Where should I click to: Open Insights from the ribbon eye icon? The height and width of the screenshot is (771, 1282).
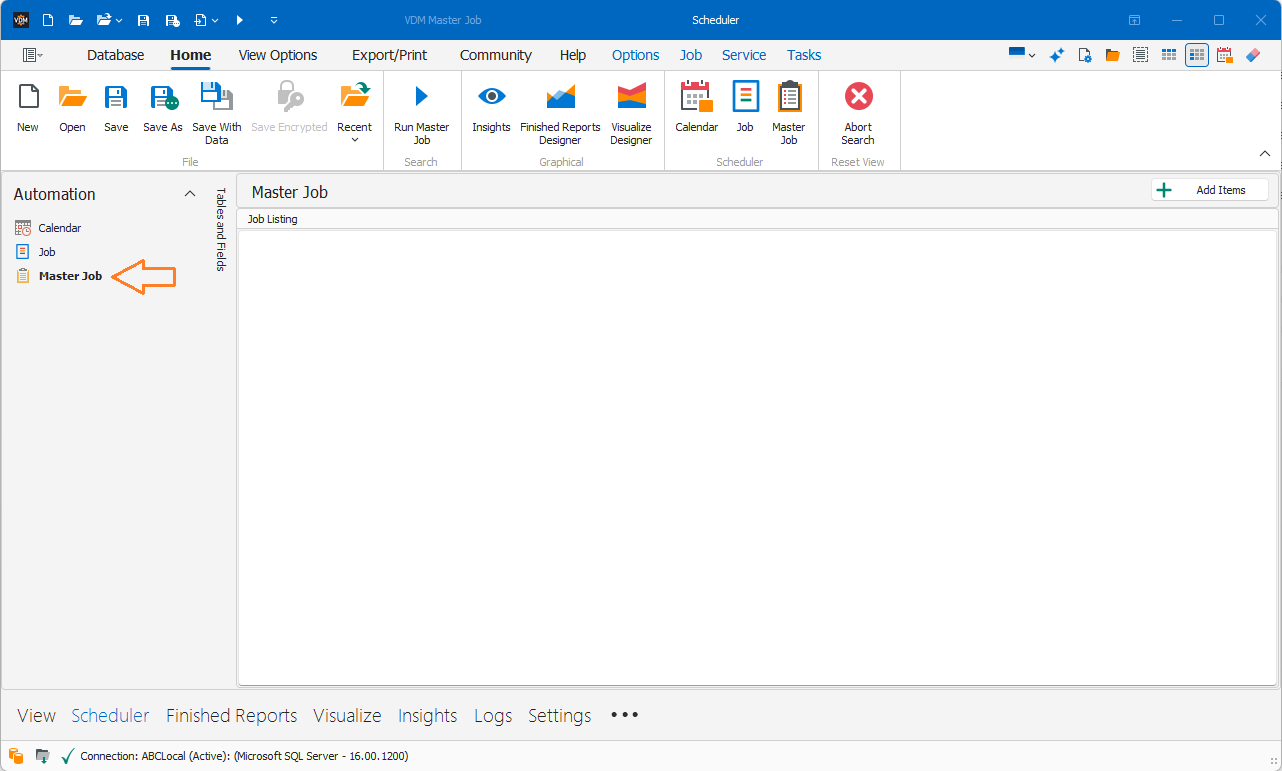pos(491,97)
